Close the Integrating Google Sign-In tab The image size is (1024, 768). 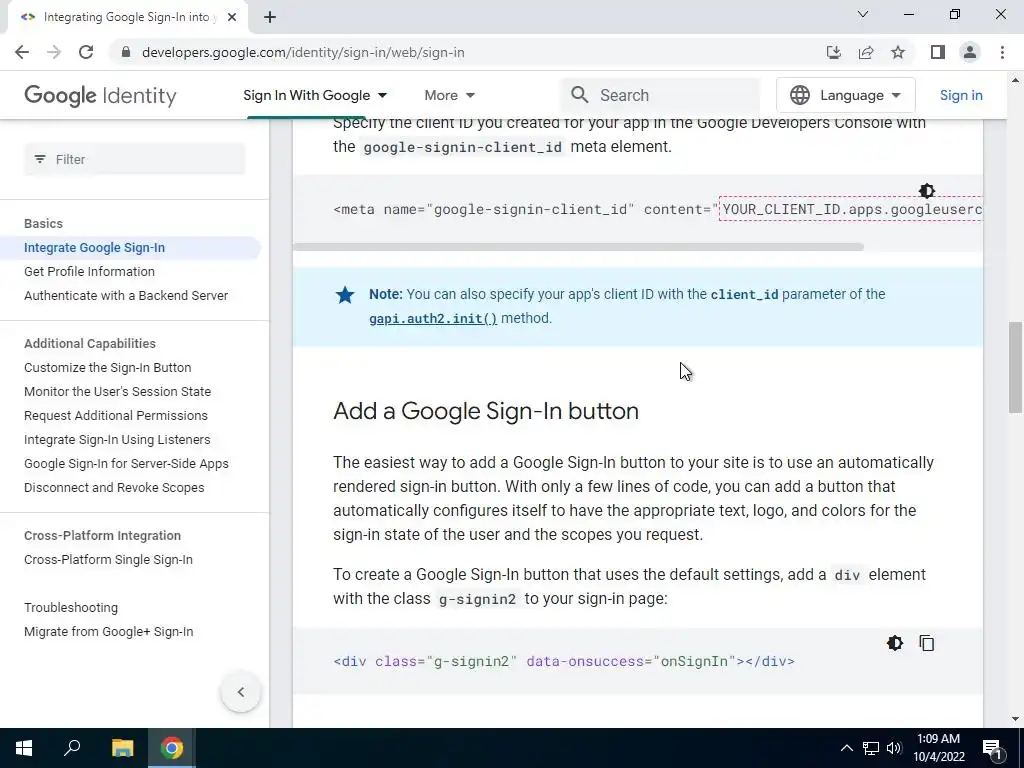coord(232,17)
